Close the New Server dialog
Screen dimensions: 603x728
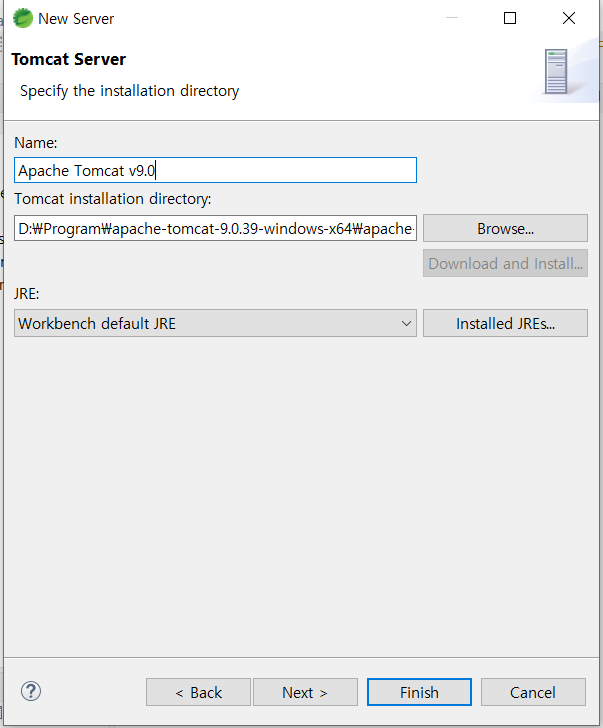[x=569, y=18]
